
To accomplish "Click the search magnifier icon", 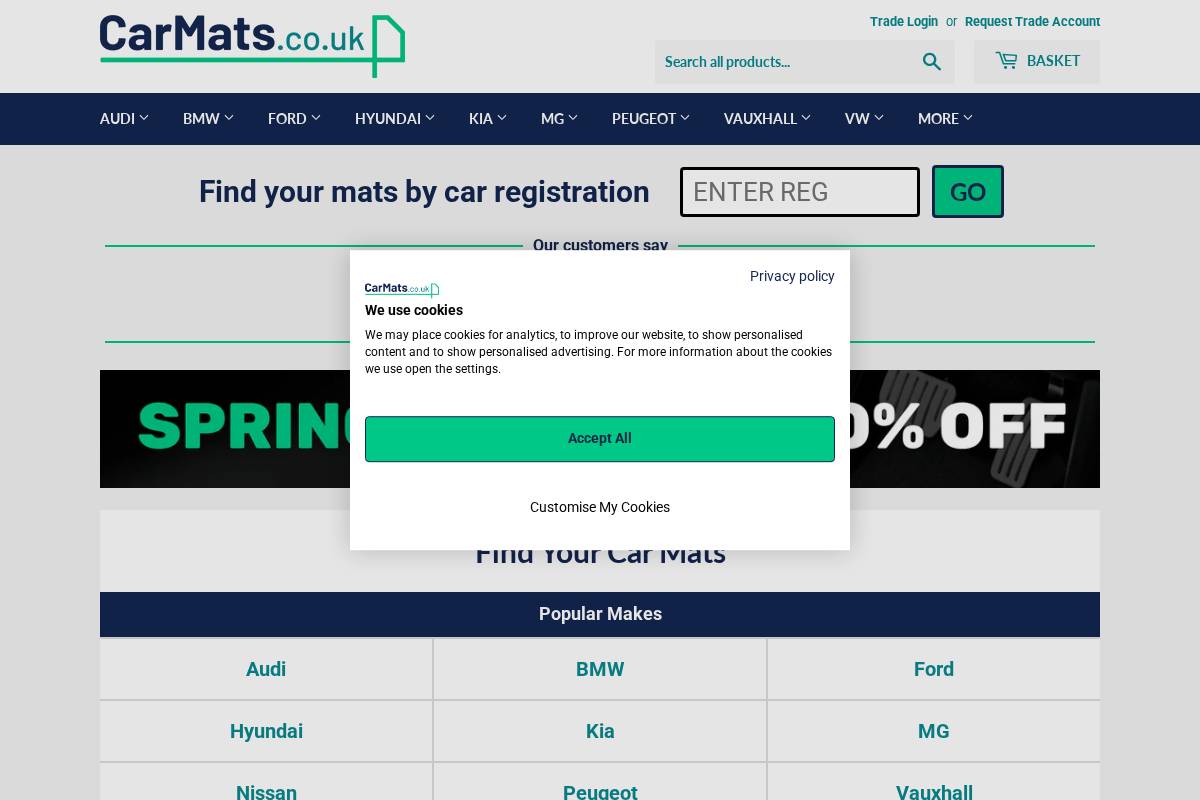I will [x=931, y=62].
